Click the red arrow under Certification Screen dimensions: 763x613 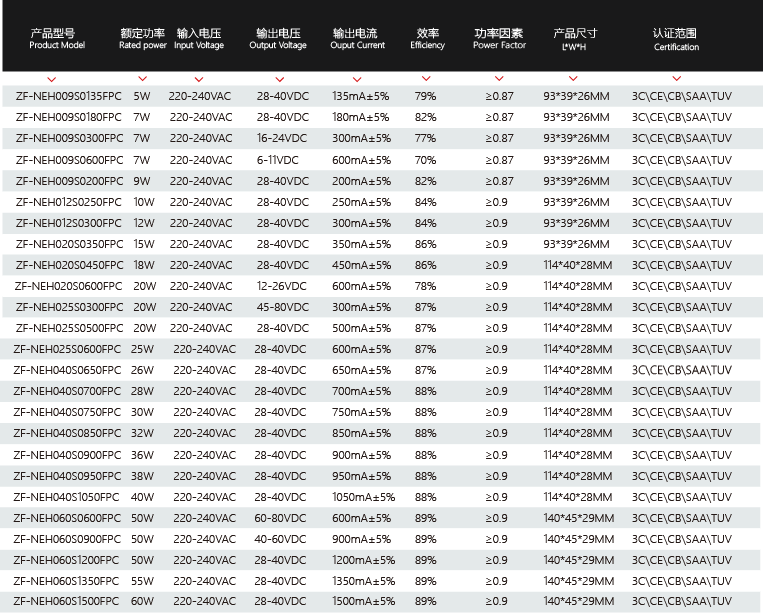[x=676, y=79]
